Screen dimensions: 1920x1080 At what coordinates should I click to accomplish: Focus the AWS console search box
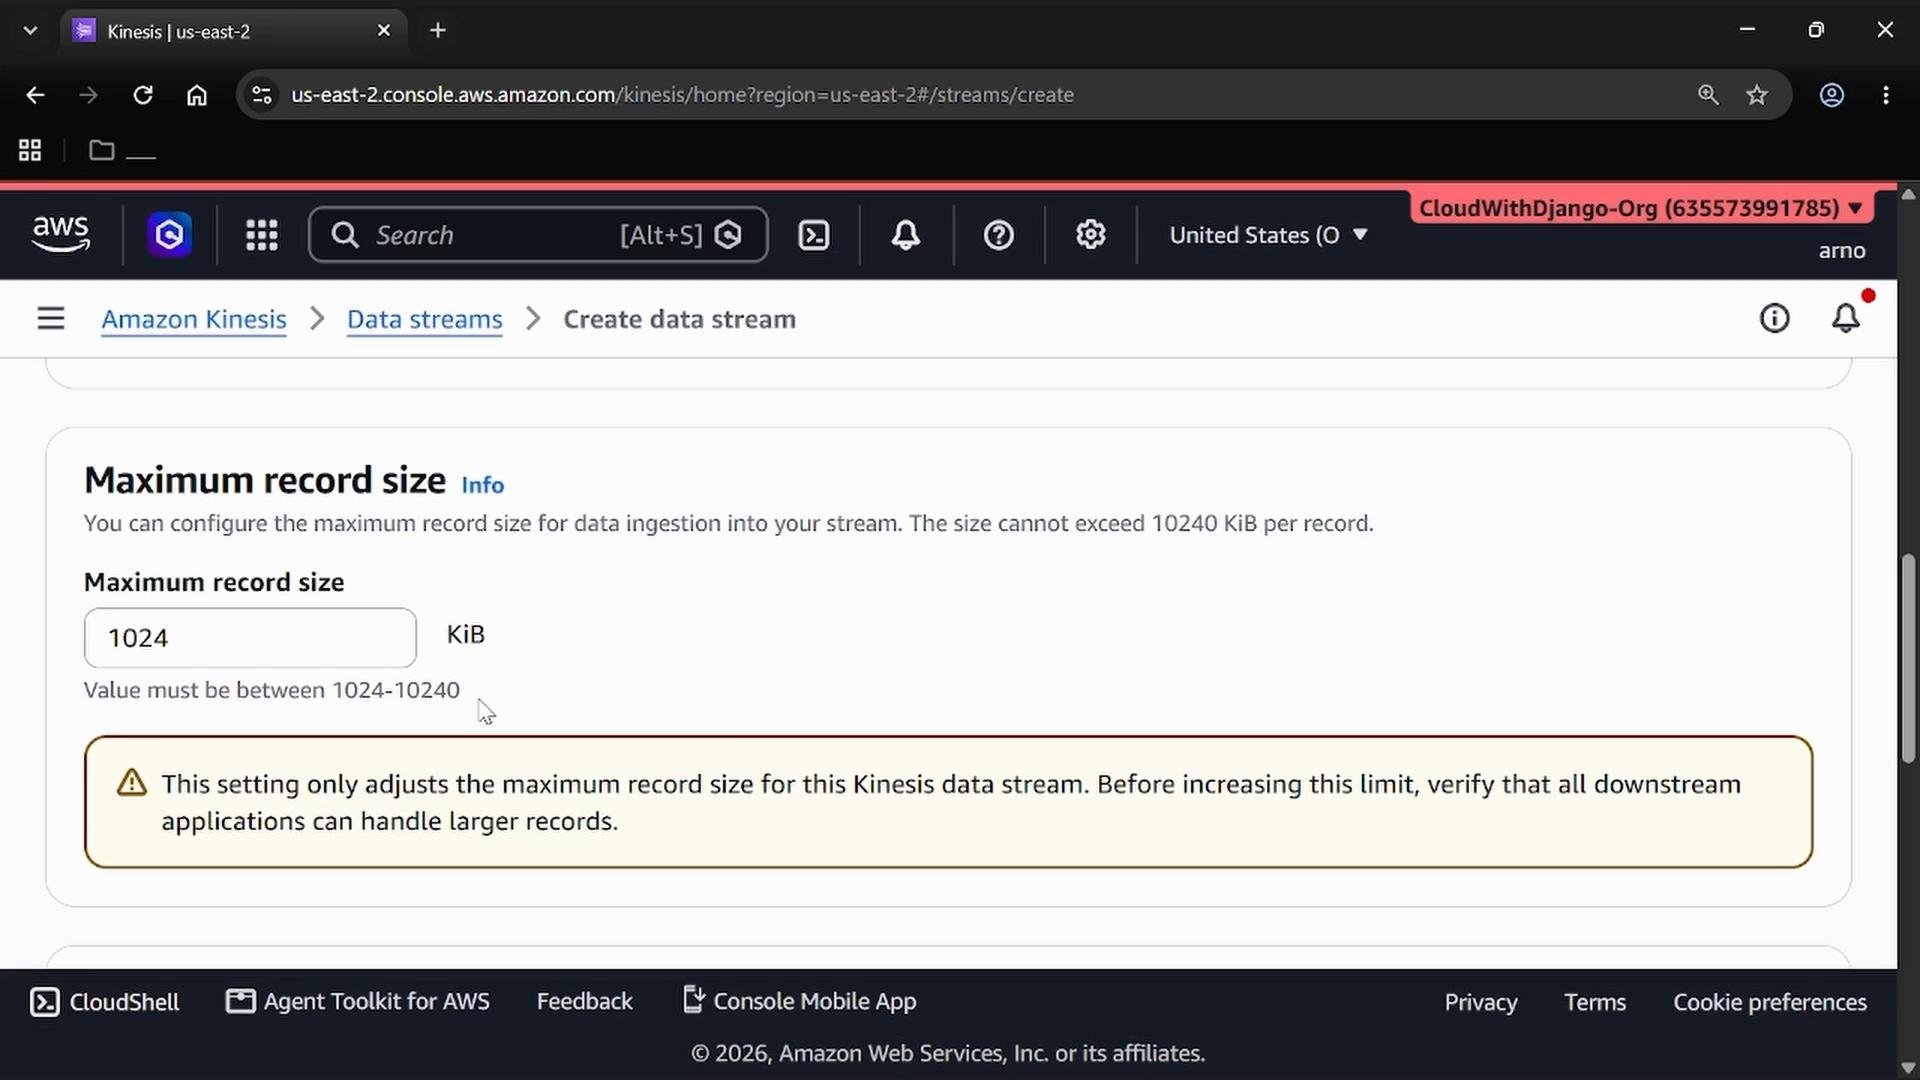538,235
